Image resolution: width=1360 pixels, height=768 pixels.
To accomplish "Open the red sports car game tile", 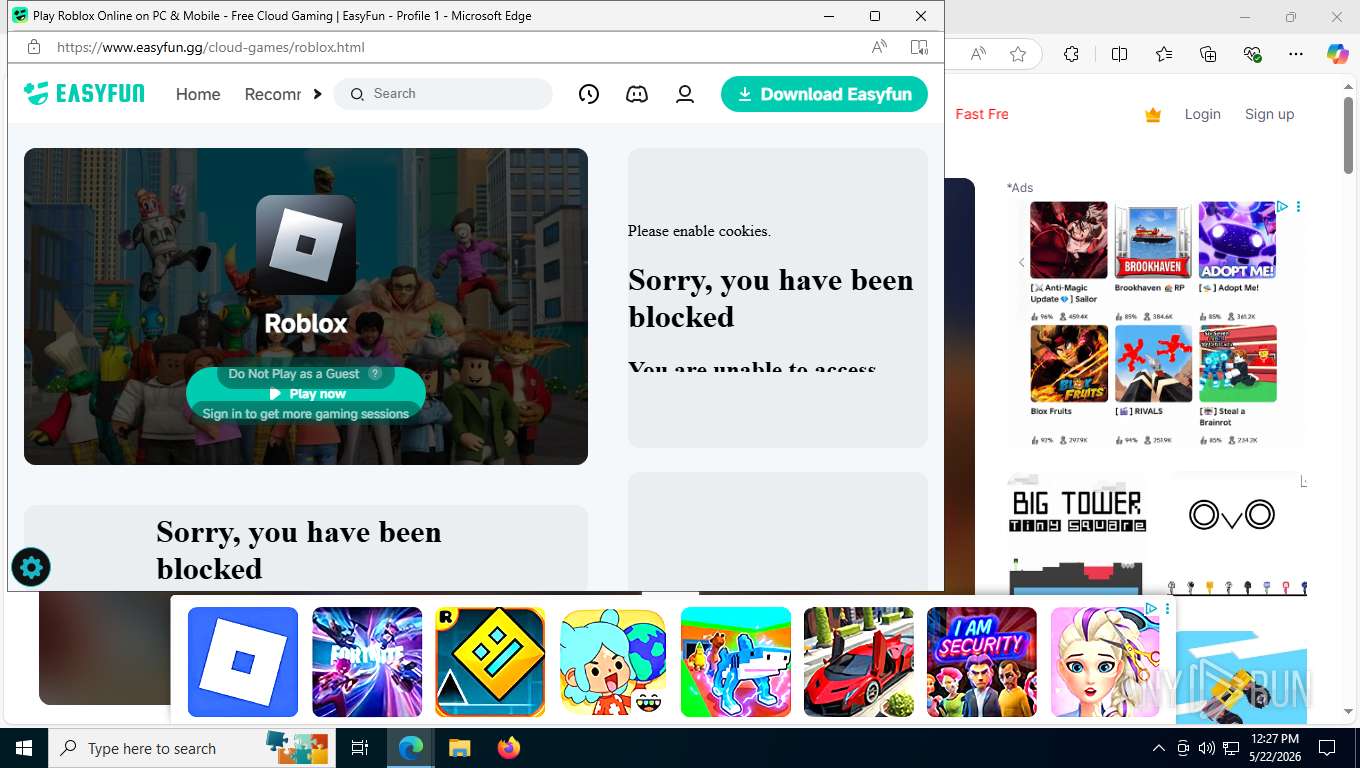I will (x=859, y=662).
